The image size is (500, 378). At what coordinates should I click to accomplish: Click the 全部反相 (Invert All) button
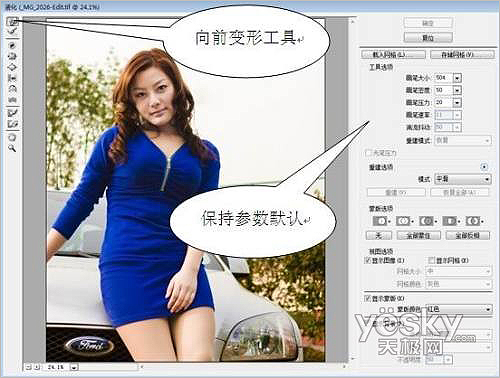468,235
